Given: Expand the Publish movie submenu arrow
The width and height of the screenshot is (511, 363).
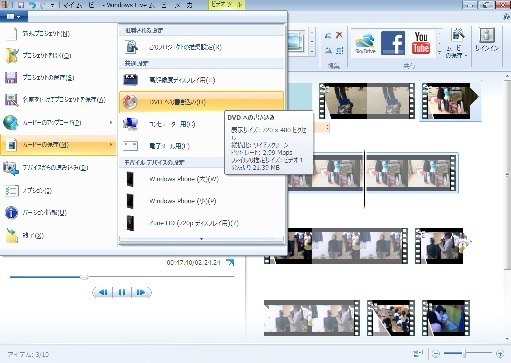Looking at the screenshot, I should coord(111,123).
